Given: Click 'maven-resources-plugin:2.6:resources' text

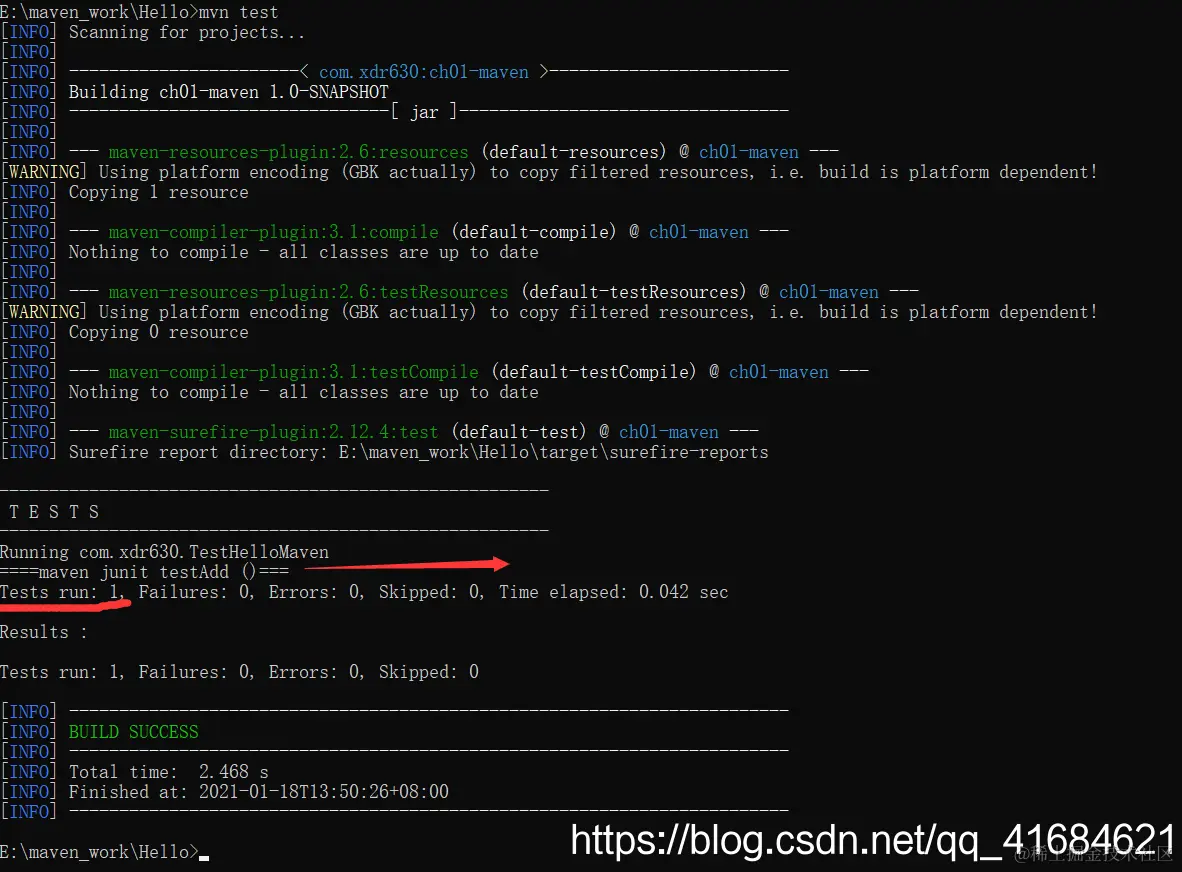Looking at the screenshot, I should tap(289, 152).
